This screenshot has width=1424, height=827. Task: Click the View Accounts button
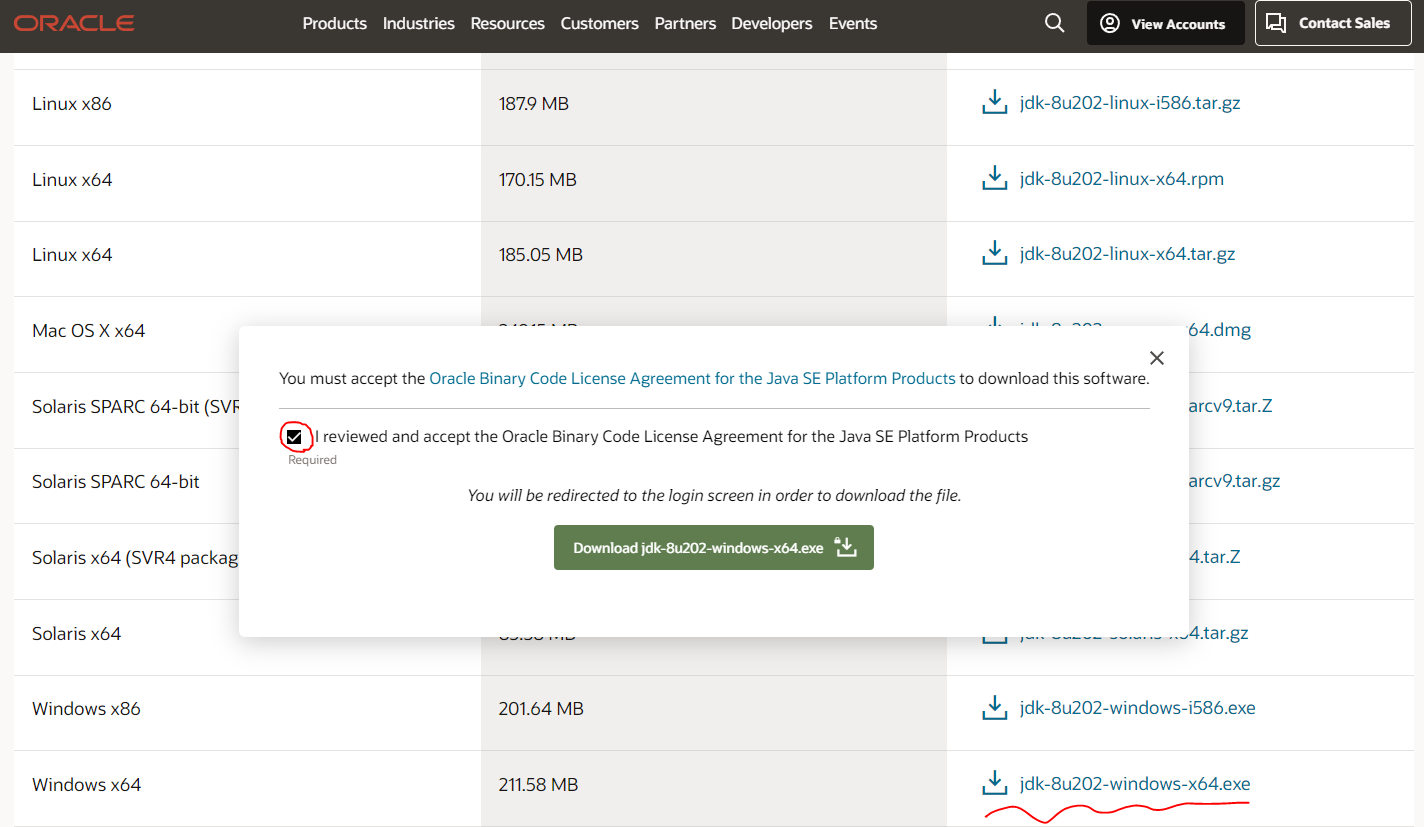click(1166, 23)
